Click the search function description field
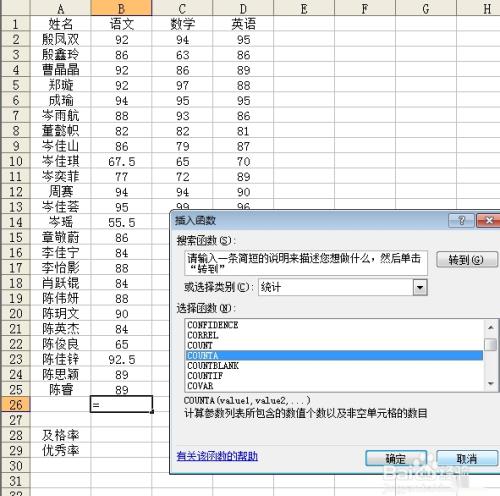Viewport: 500px width, 496px height. coord(306,263)
